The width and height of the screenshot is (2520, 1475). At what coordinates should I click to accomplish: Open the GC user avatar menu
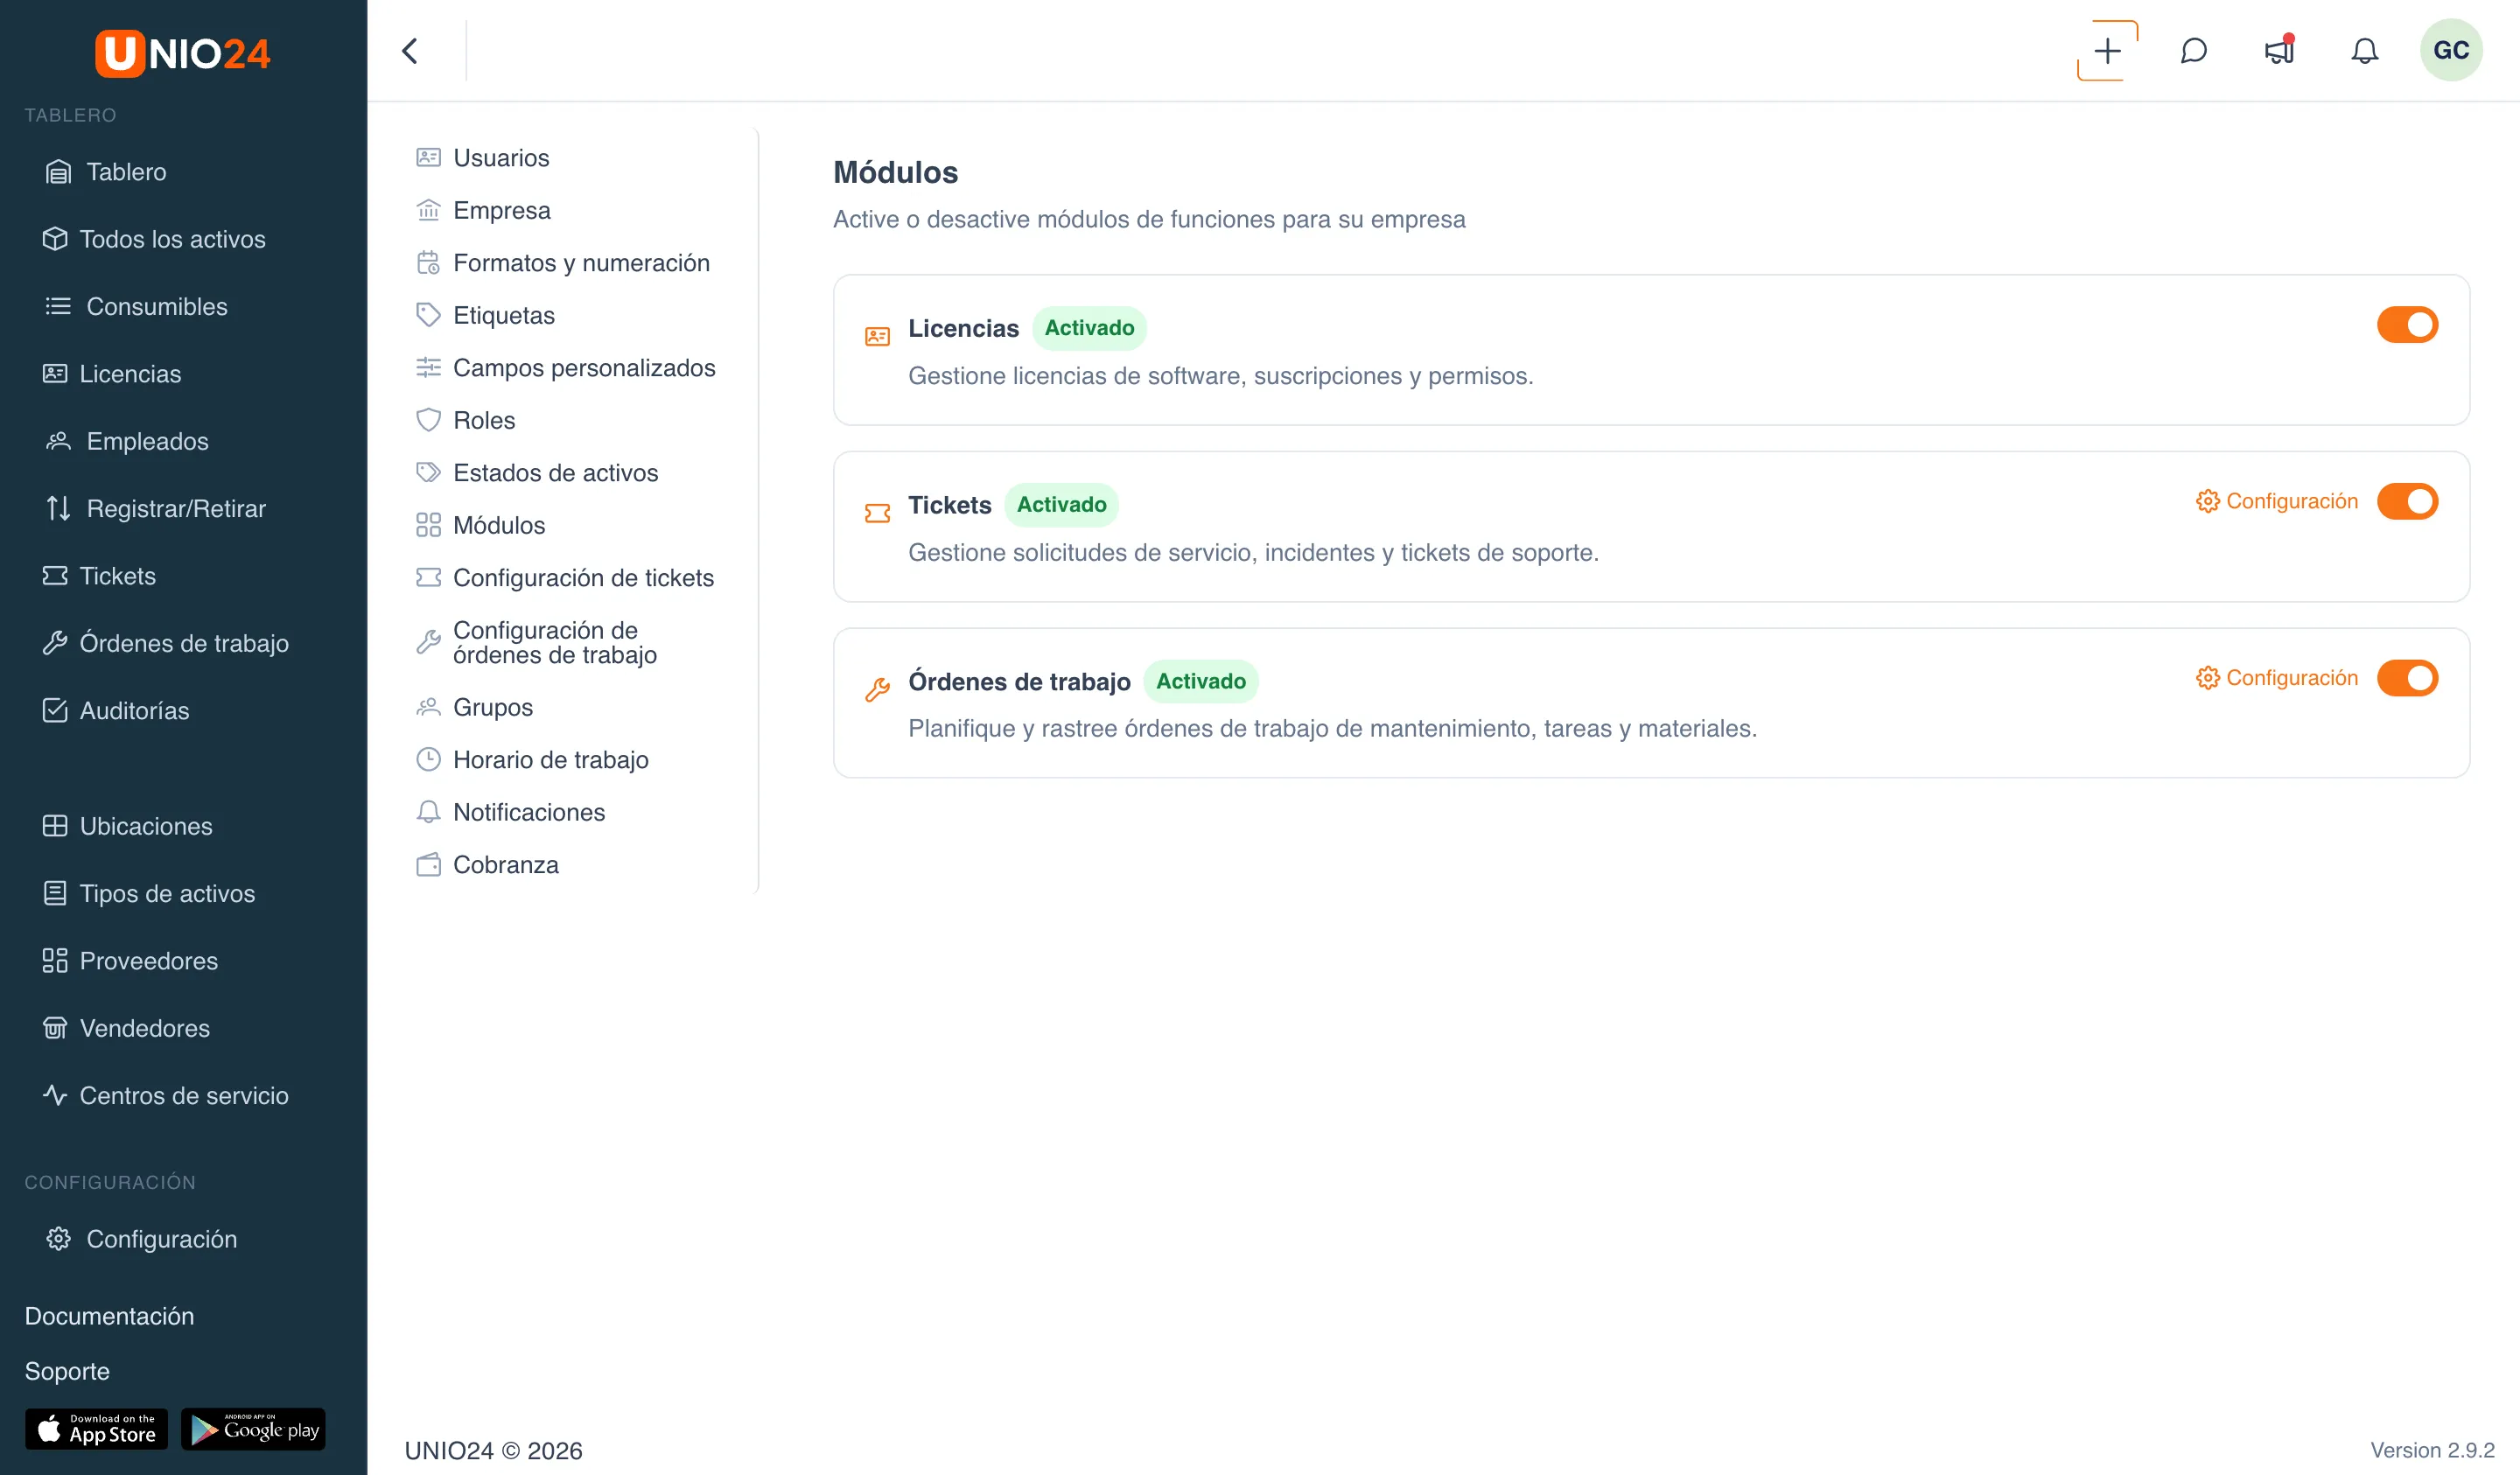point(2451,50)
